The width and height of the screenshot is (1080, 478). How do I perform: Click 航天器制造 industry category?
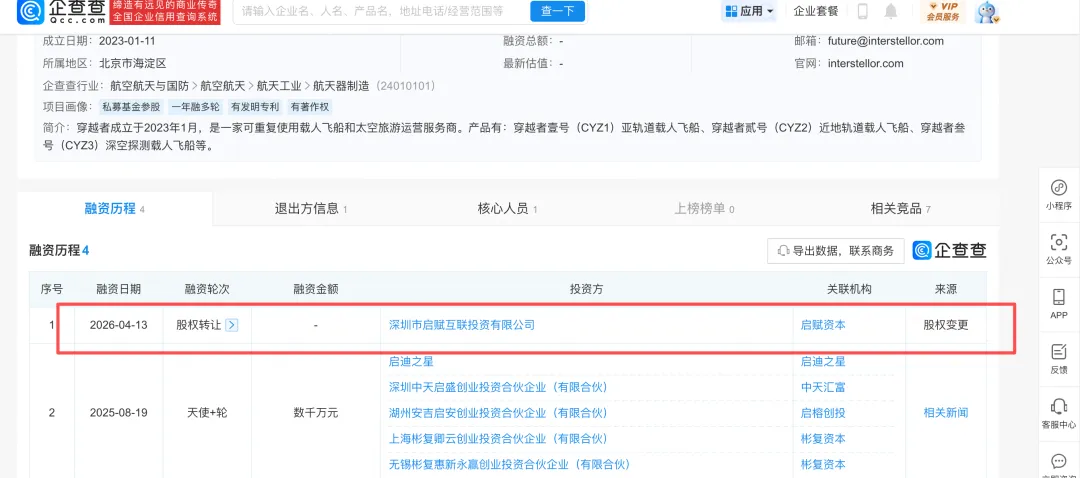click(340, 86)
